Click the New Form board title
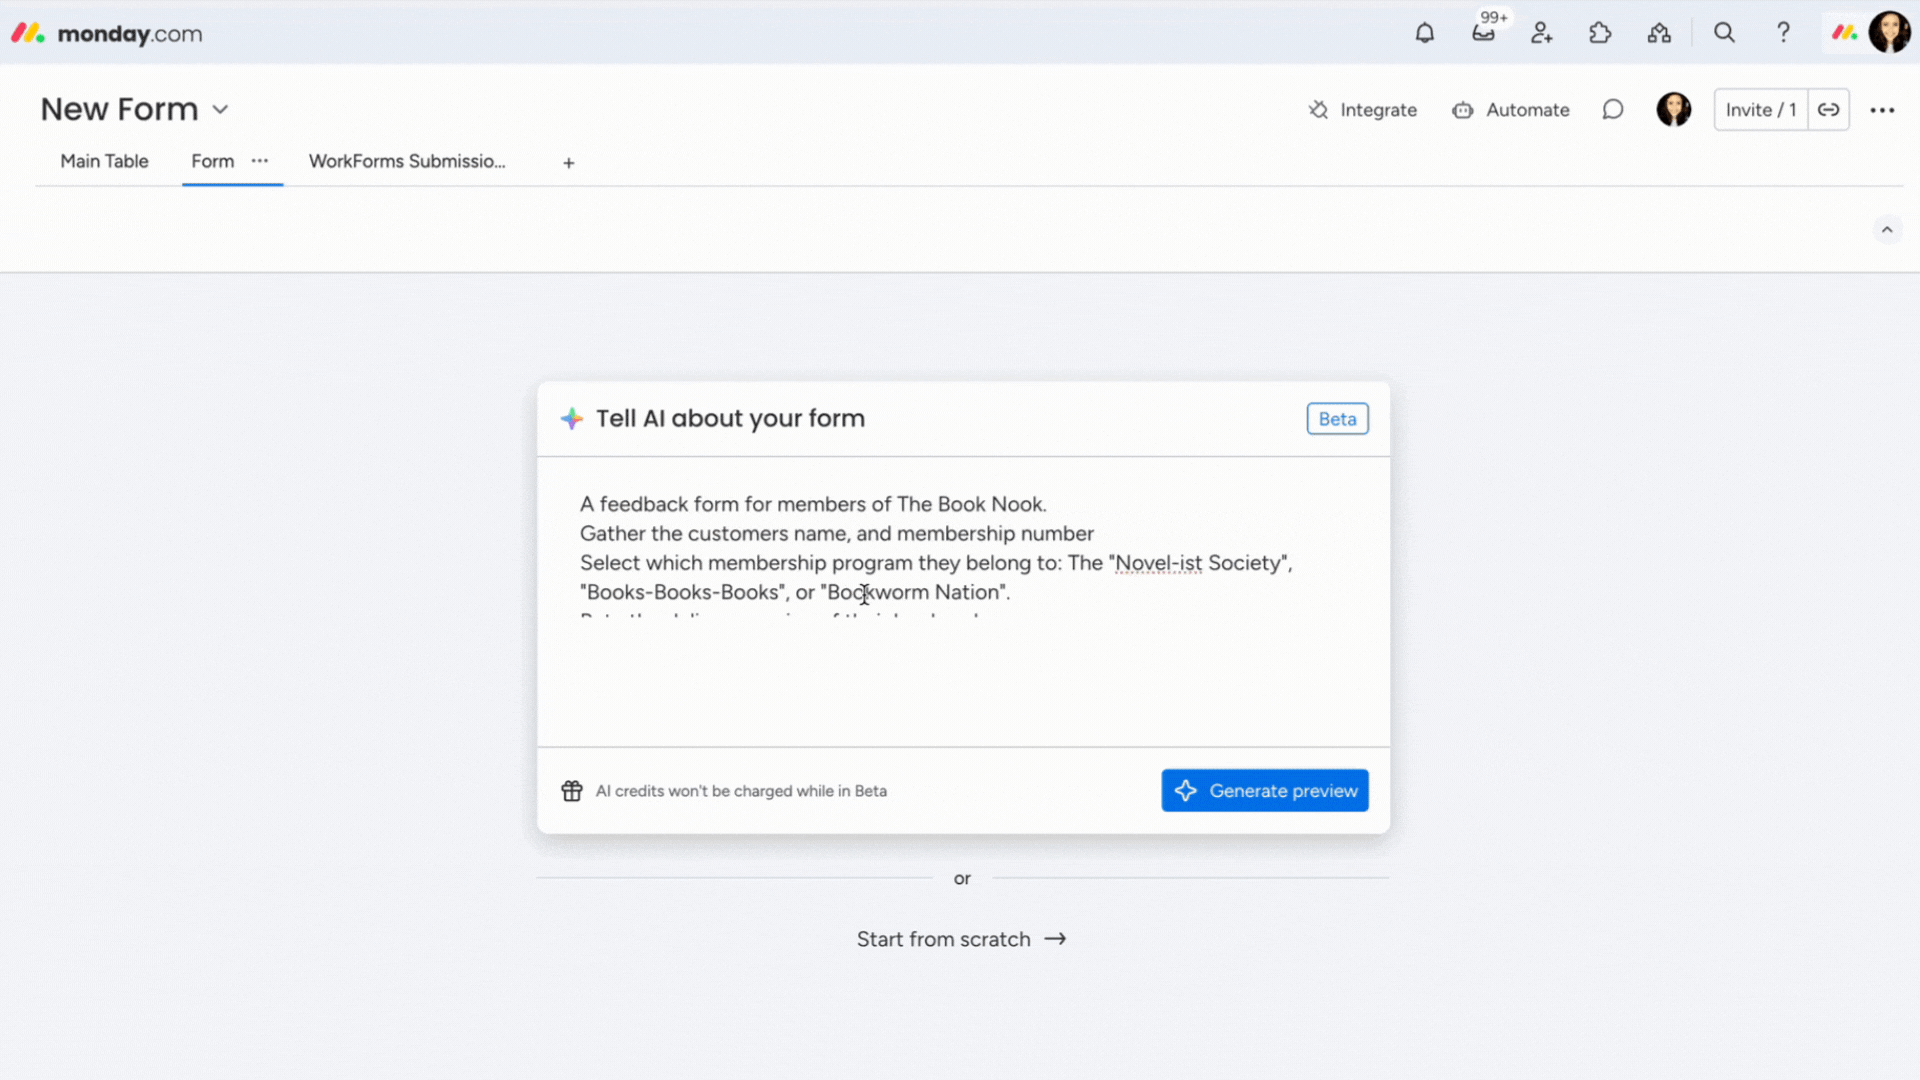The height and width of the screenshot is (1080, 1920). tap(119, 109)
